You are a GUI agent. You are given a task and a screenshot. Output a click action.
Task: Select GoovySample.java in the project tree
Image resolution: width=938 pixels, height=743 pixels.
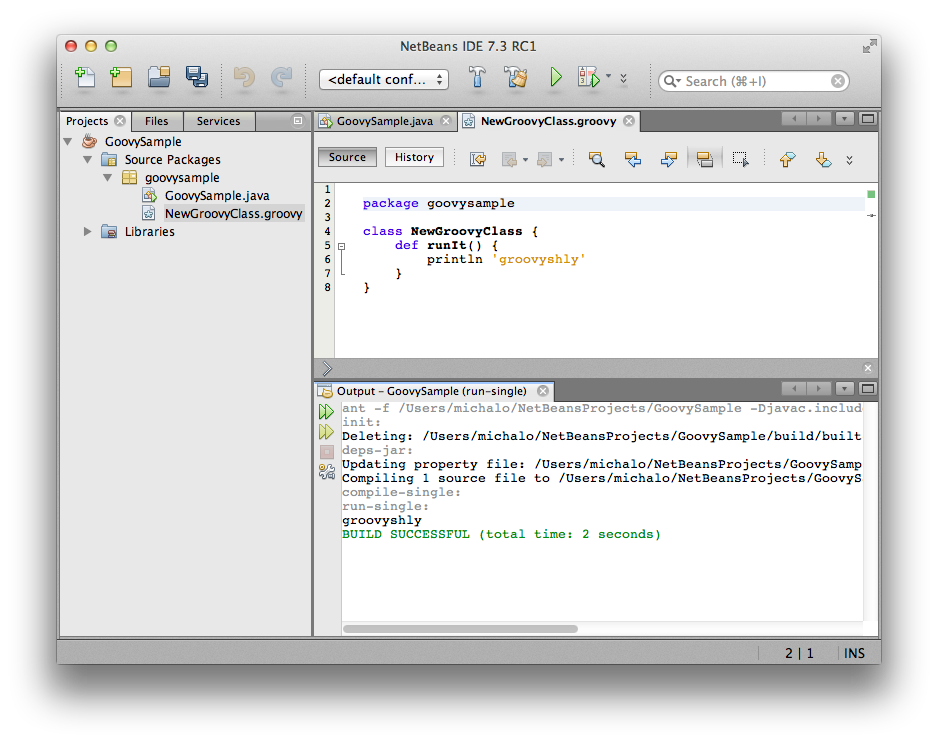[x=217, y=196]
